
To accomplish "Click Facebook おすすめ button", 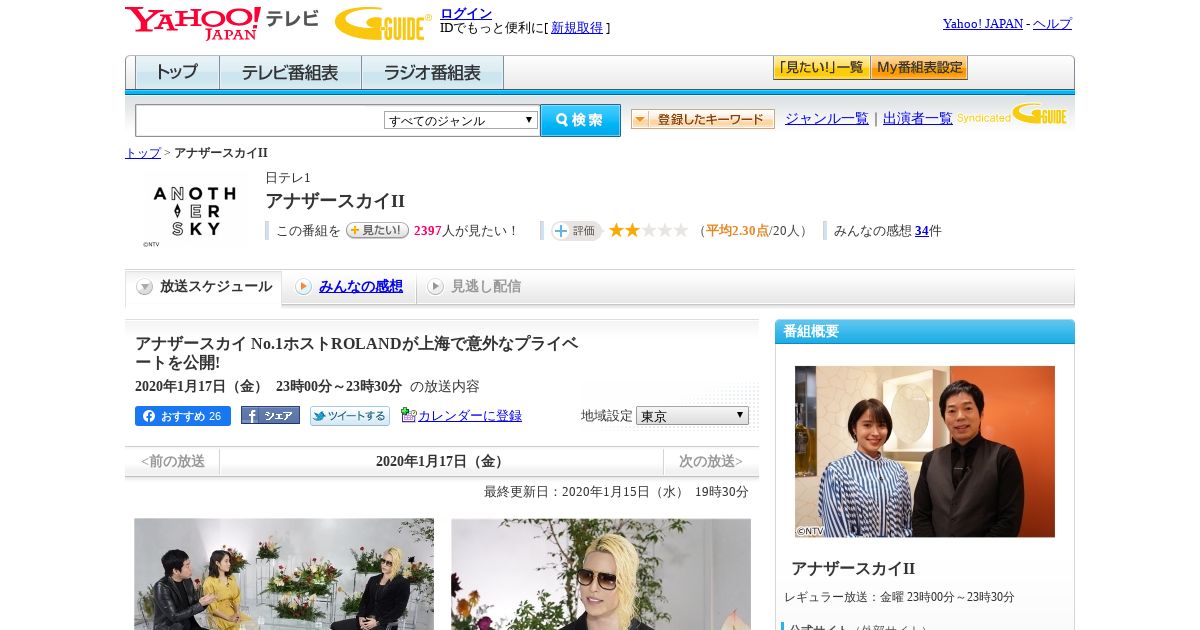I will point(183,416).
